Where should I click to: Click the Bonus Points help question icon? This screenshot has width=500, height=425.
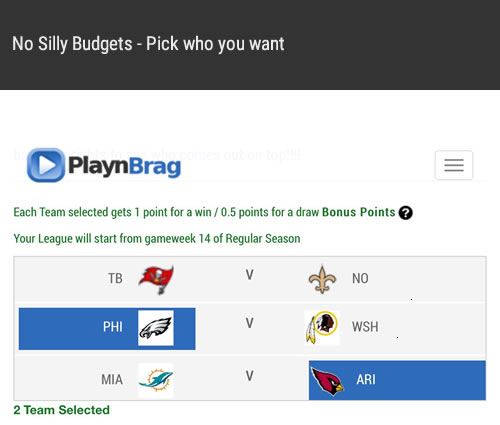pos(406,213)
